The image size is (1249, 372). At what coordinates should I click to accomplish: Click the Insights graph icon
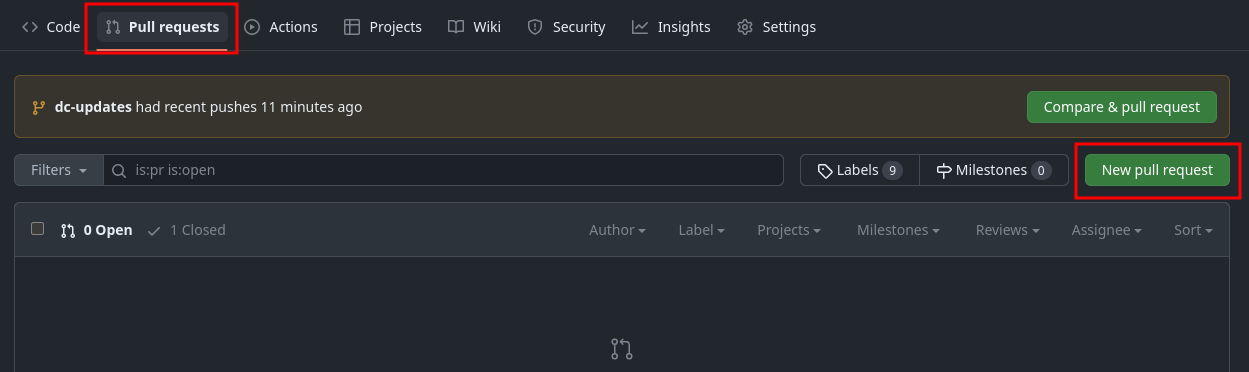pyautogui.click(x=640, y=27)
